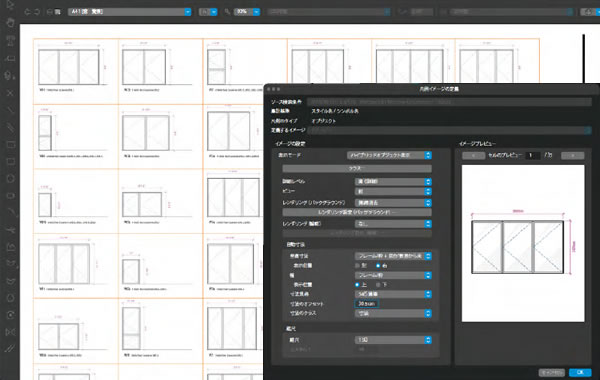The image size is (600, 380).
Task: Open the 33% zoom level dropdown
Action: pyautogui.click(x=247, y=12)
